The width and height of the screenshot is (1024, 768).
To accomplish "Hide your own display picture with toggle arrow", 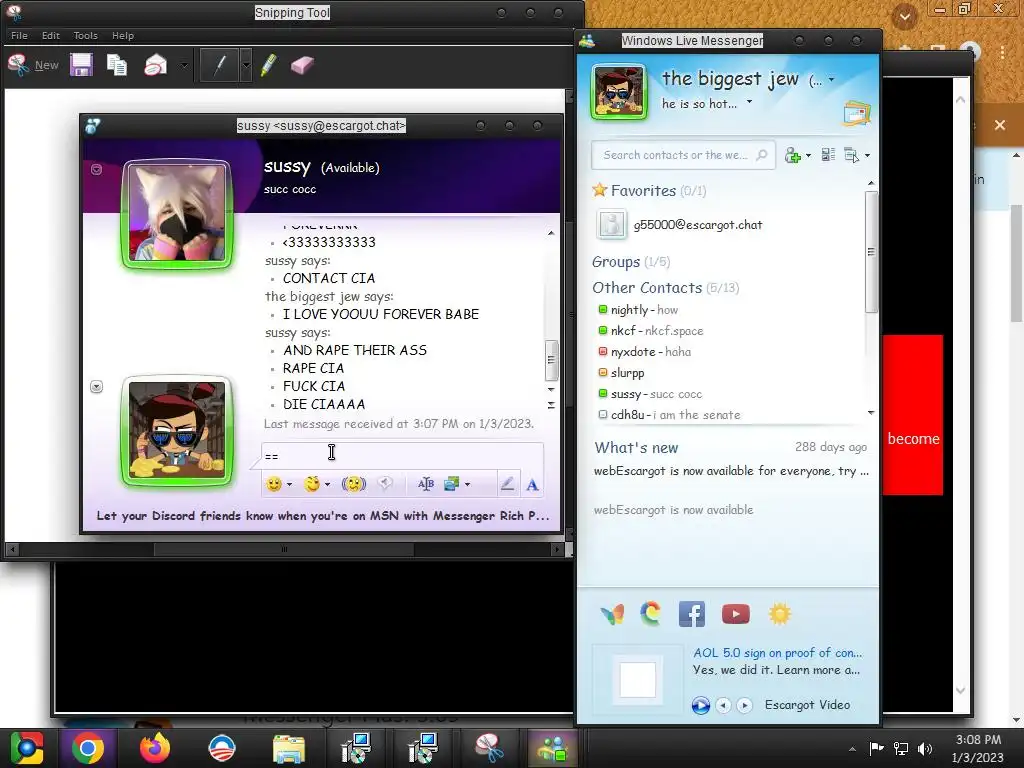I will [97, 387].
